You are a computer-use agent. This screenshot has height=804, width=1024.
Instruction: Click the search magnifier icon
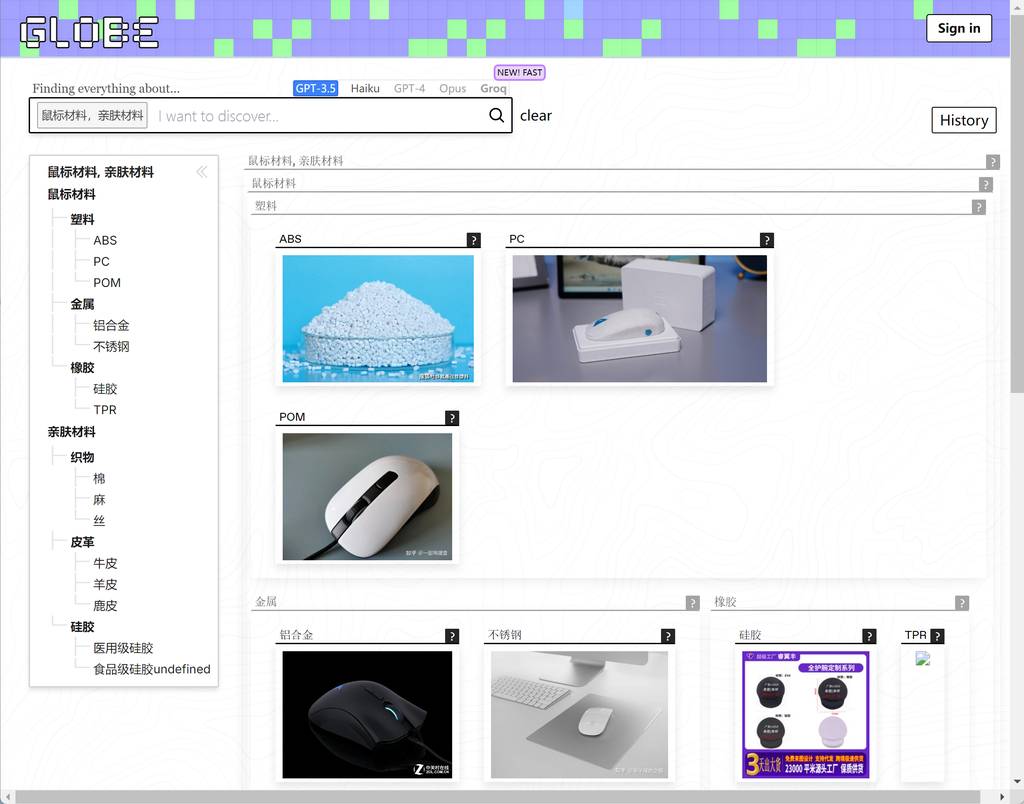(x=496, y=115)
